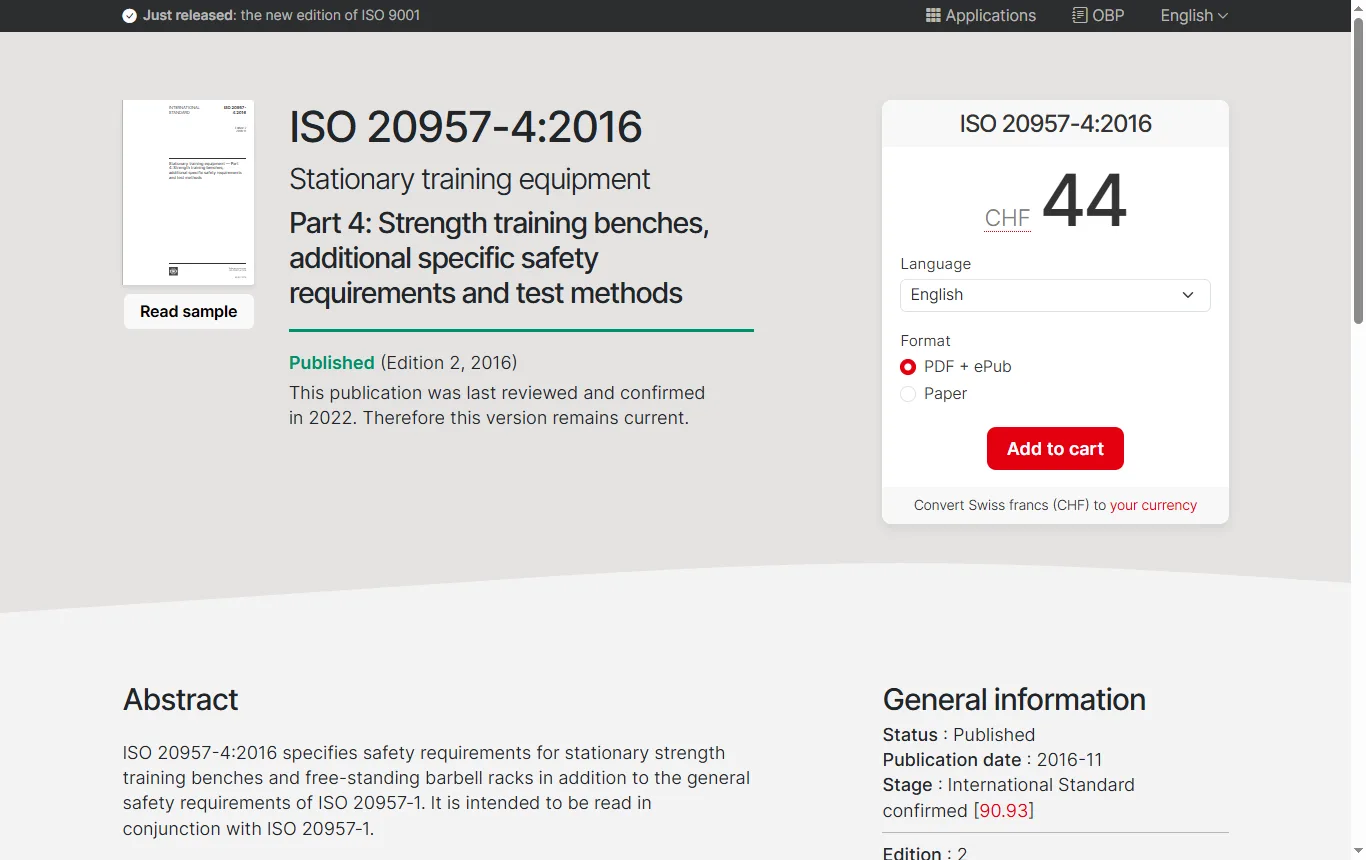Select the Paper format option
The width and height of the screenshot is (1366, 860).
click(908, 394)
